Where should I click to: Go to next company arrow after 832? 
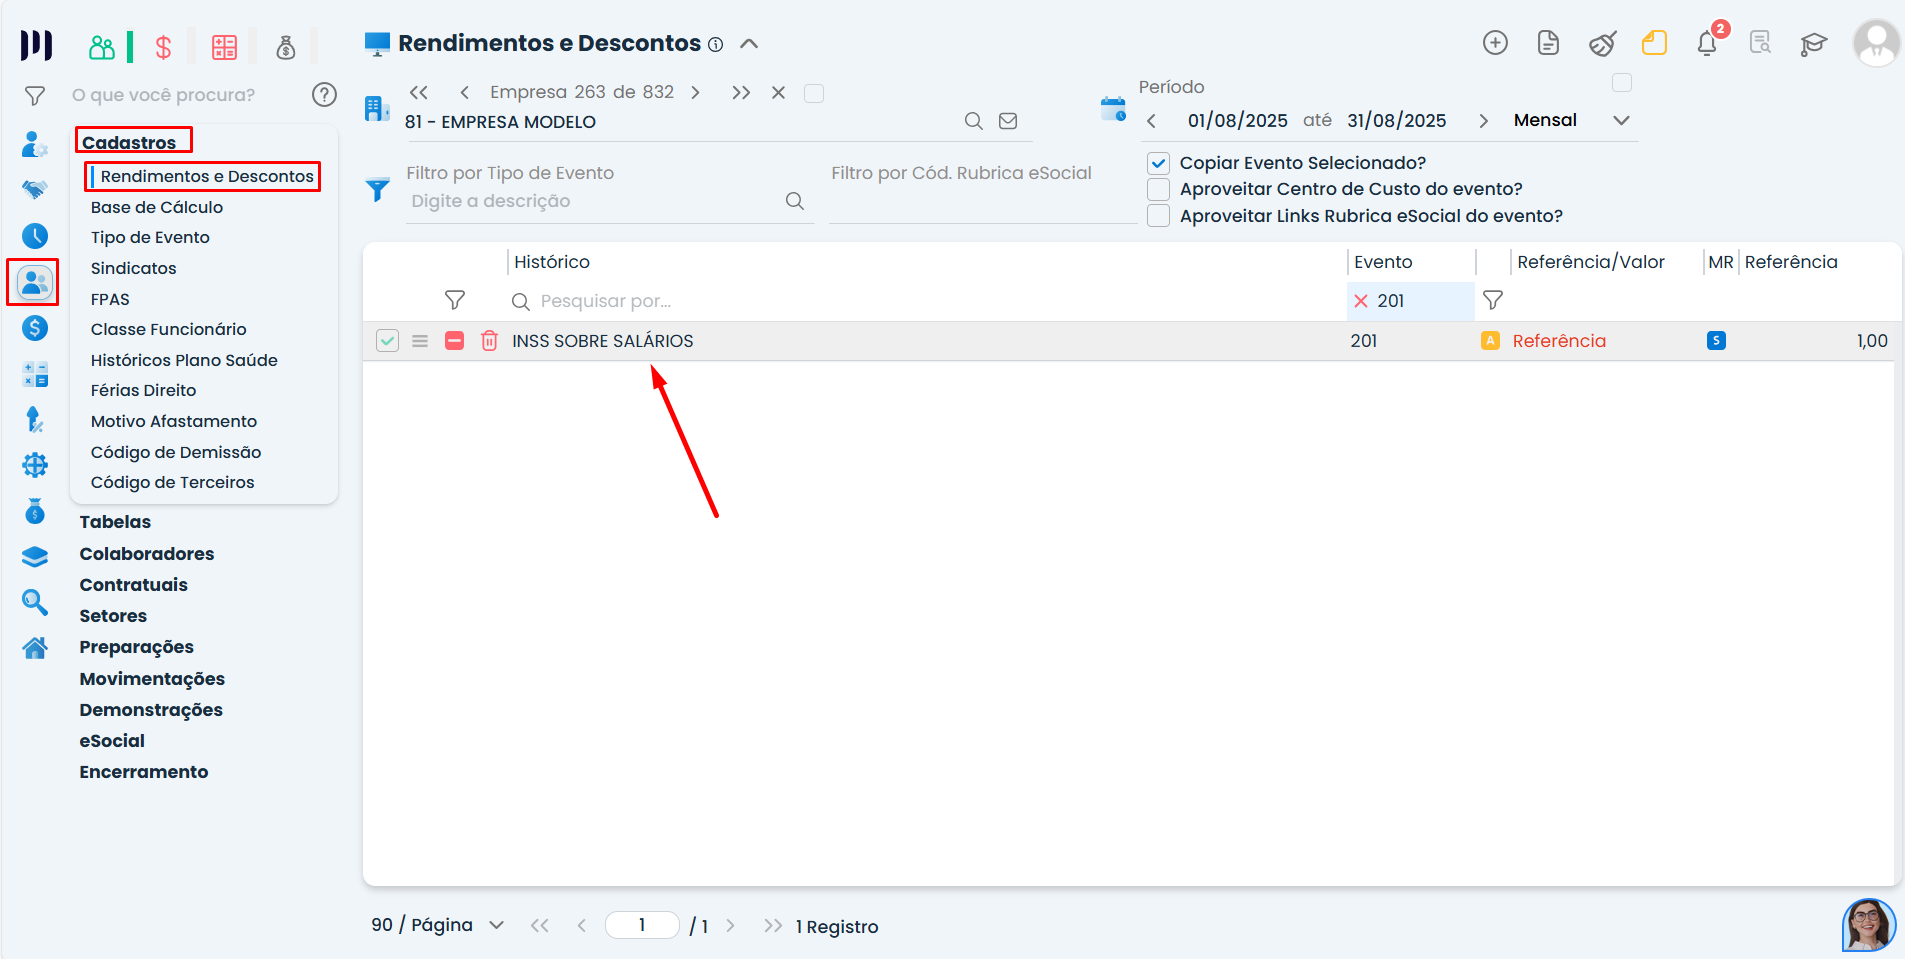pyautogui.click(x=695, y=92)
